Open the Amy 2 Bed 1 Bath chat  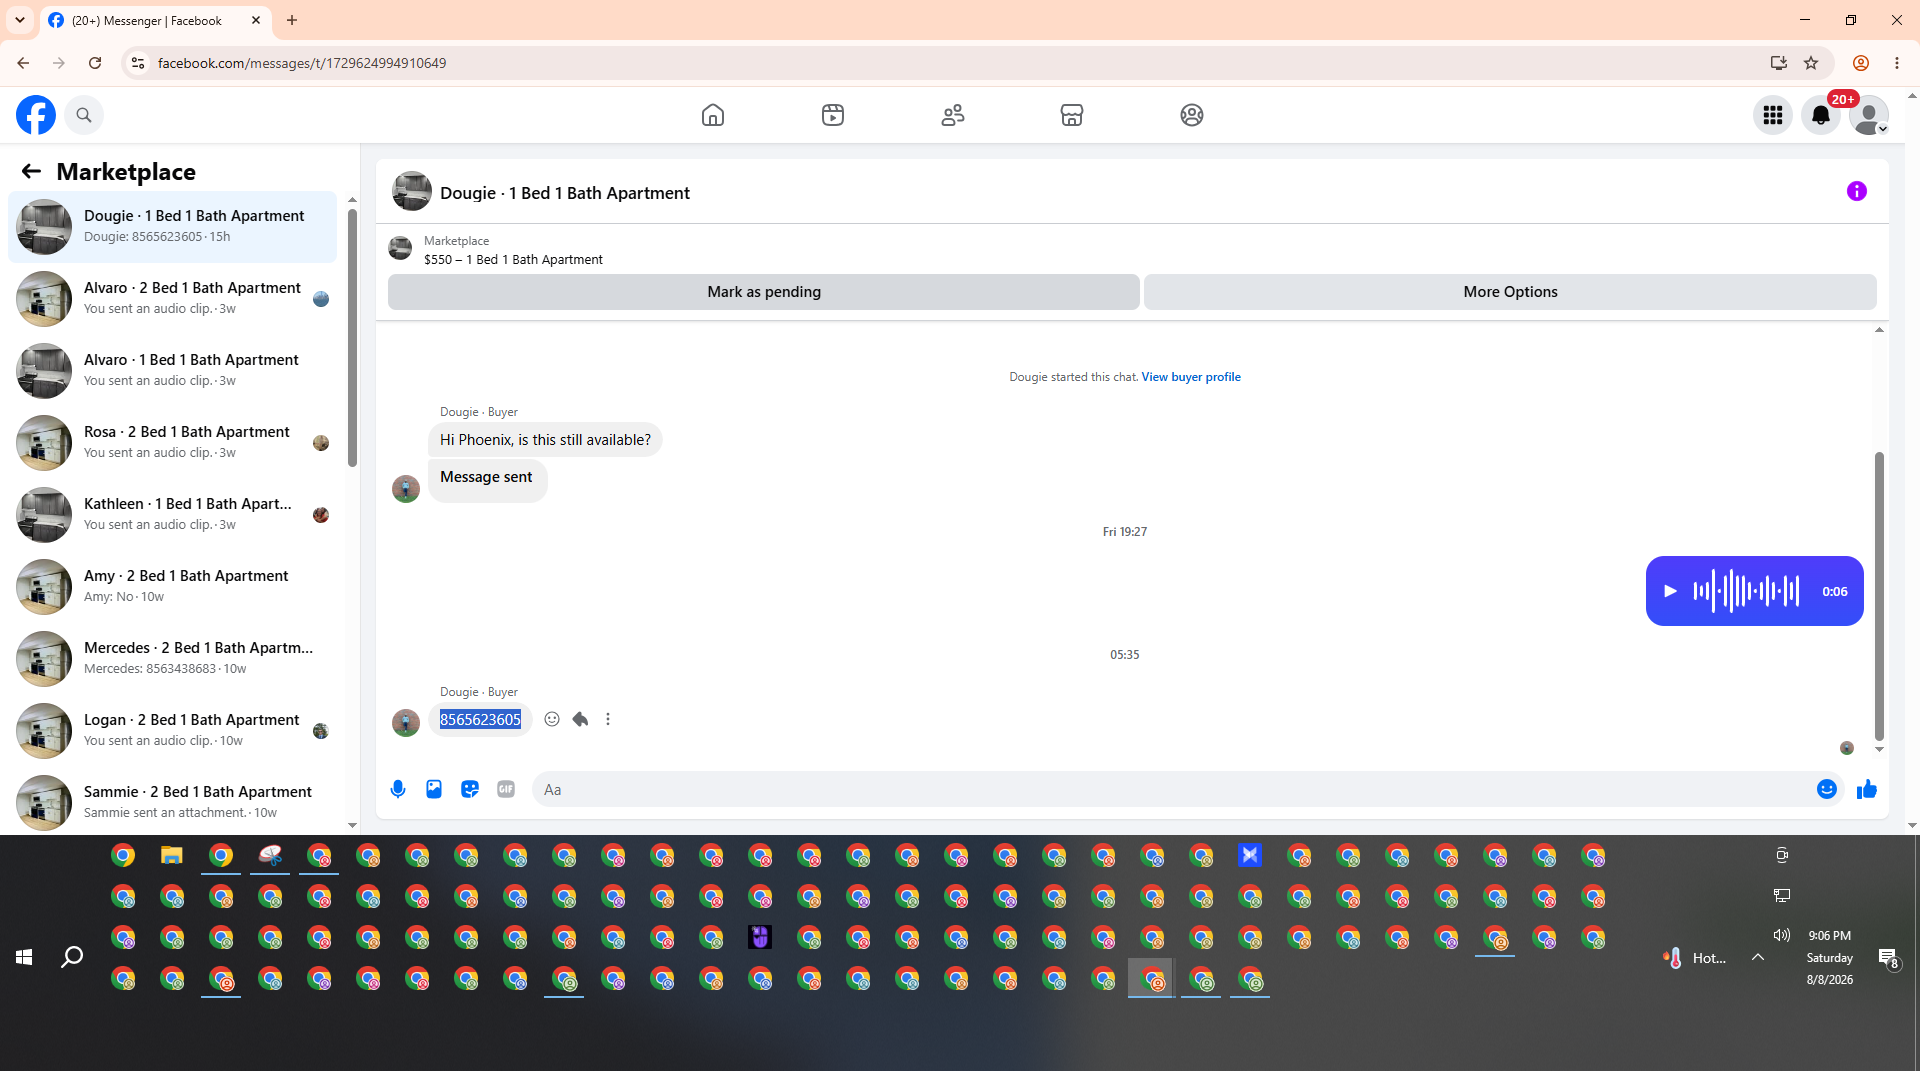coord(172,587)
